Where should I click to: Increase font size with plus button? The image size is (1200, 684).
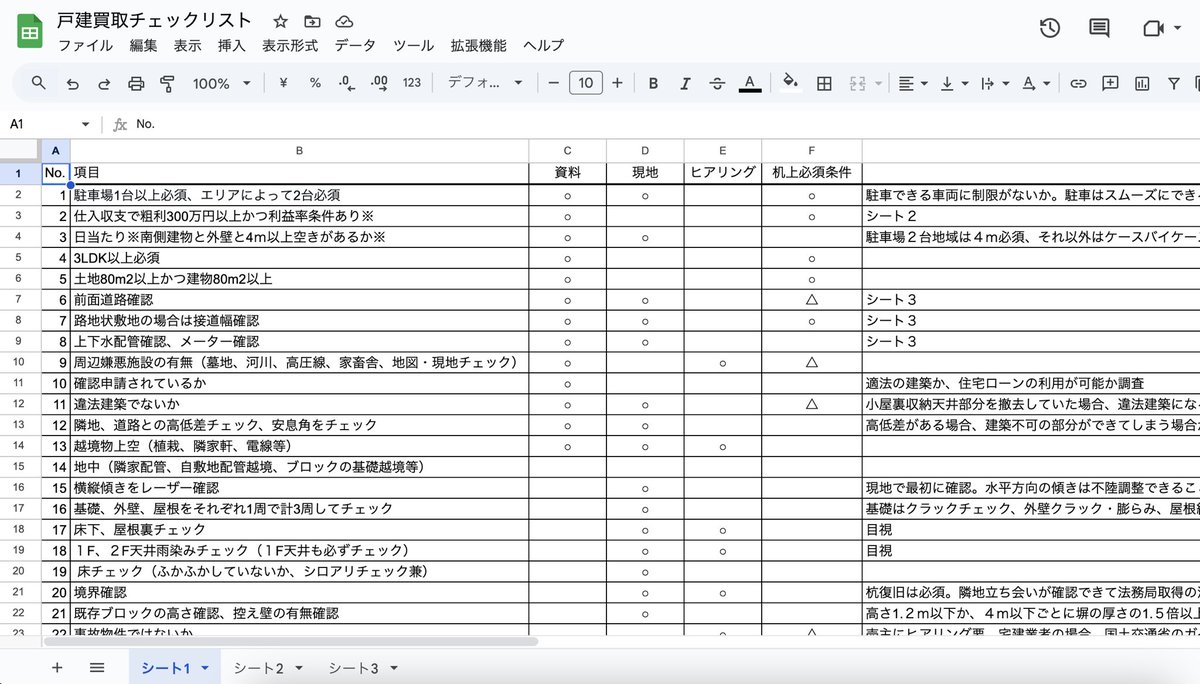click(617, 83)
